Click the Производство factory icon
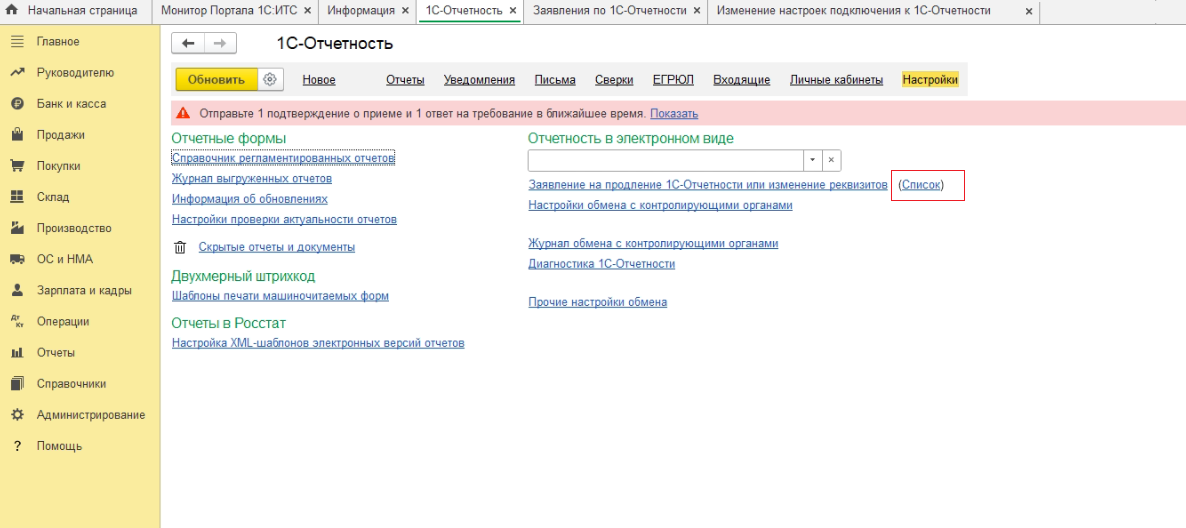The height and width of the screenshot is (528, 1186). pos(17,228)
